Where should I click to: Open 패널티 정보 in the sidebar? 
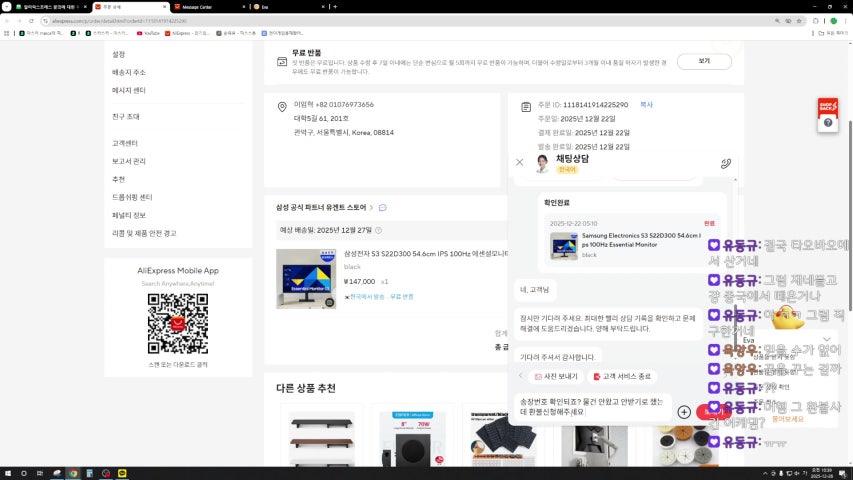coord(129,215)
